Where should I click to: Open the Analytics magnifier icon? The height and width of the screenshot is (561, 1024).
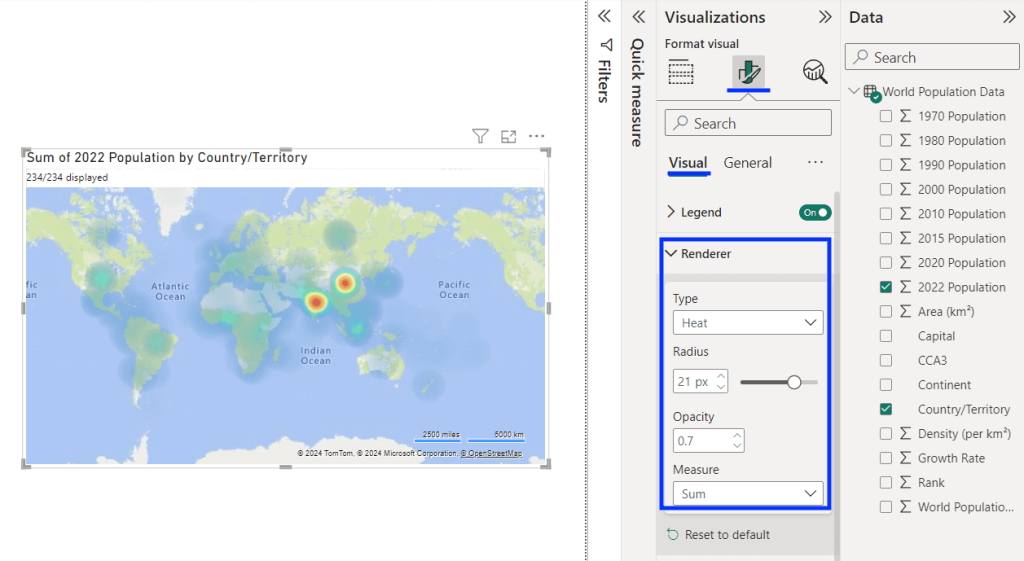pyautogui.click(x=815, y=71)
